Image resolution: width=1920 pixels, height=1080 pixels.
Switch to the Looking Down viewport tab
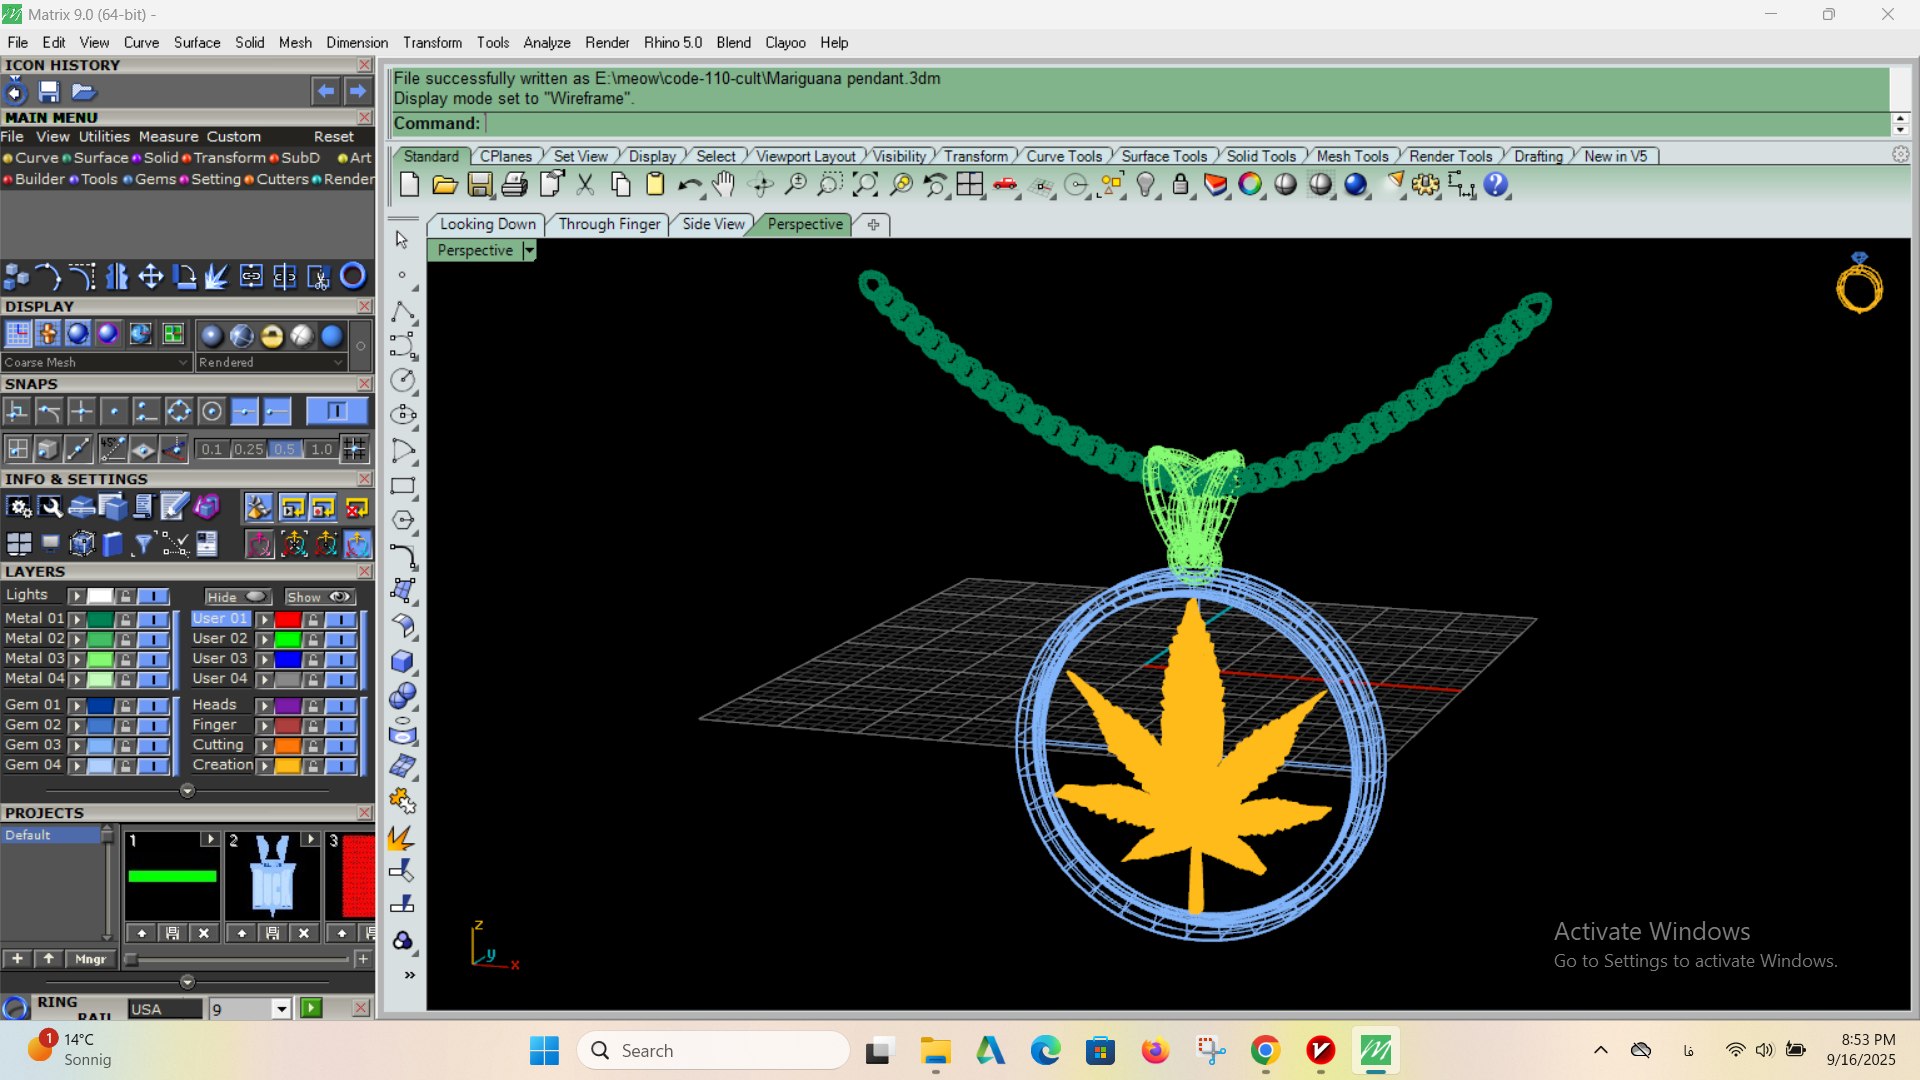(x=487, y=224)
